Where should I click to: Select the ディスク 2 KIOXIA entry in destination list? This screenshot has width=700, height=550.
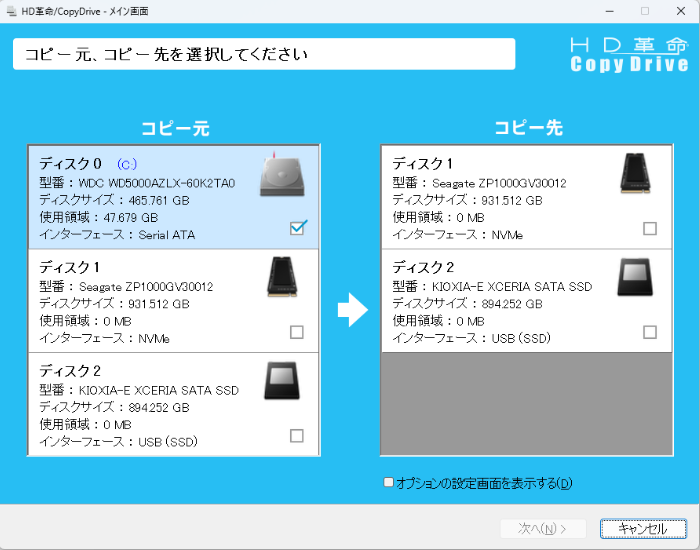(500, 300)
